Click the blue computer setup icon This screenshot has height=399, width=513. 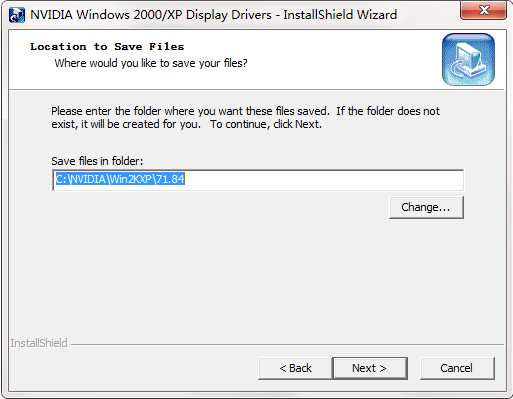pos(468,59)
